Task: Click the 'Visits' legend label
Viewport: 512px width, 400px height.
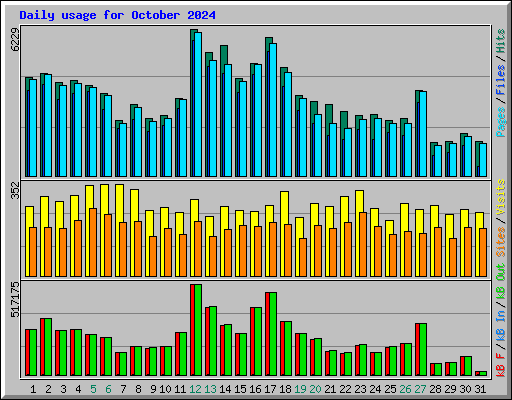Action: click(501, 197)
